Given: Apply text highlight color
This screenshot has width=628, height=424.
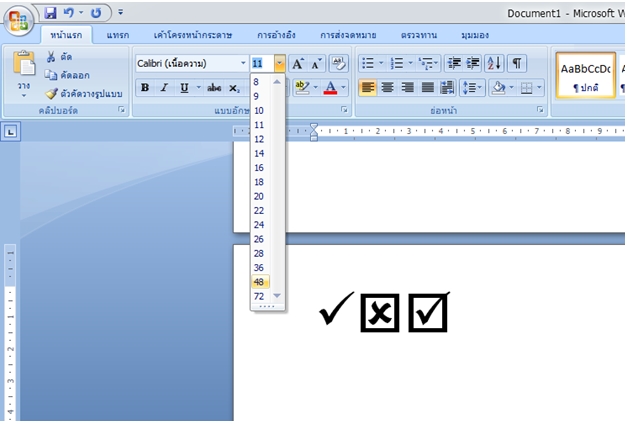Looking at the screenshot, I should pos(302,88).
